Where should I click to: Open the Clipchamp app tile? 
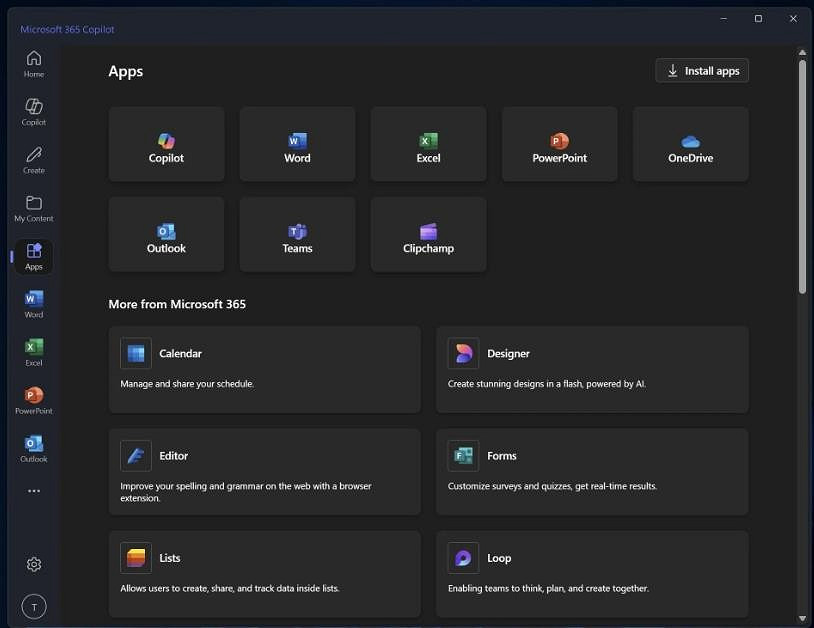coord(428,234)
